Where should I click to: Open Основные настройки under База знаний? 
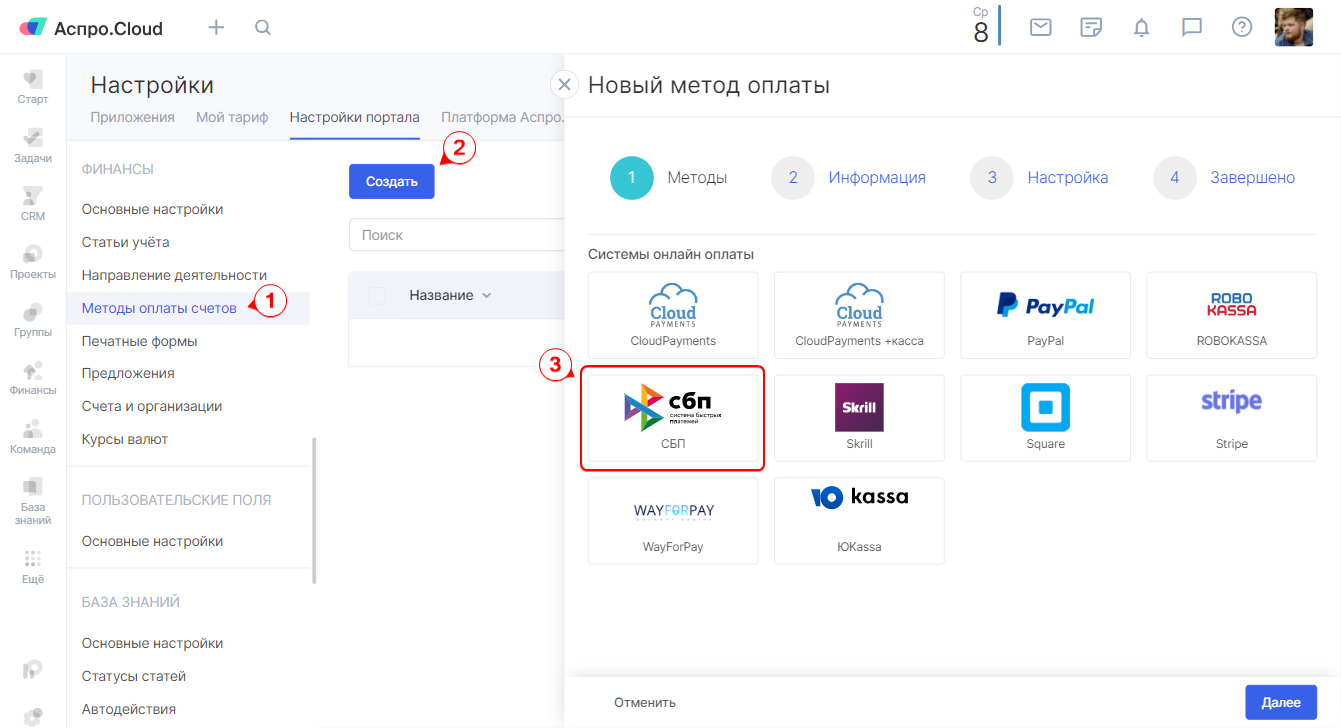[152, 643]
